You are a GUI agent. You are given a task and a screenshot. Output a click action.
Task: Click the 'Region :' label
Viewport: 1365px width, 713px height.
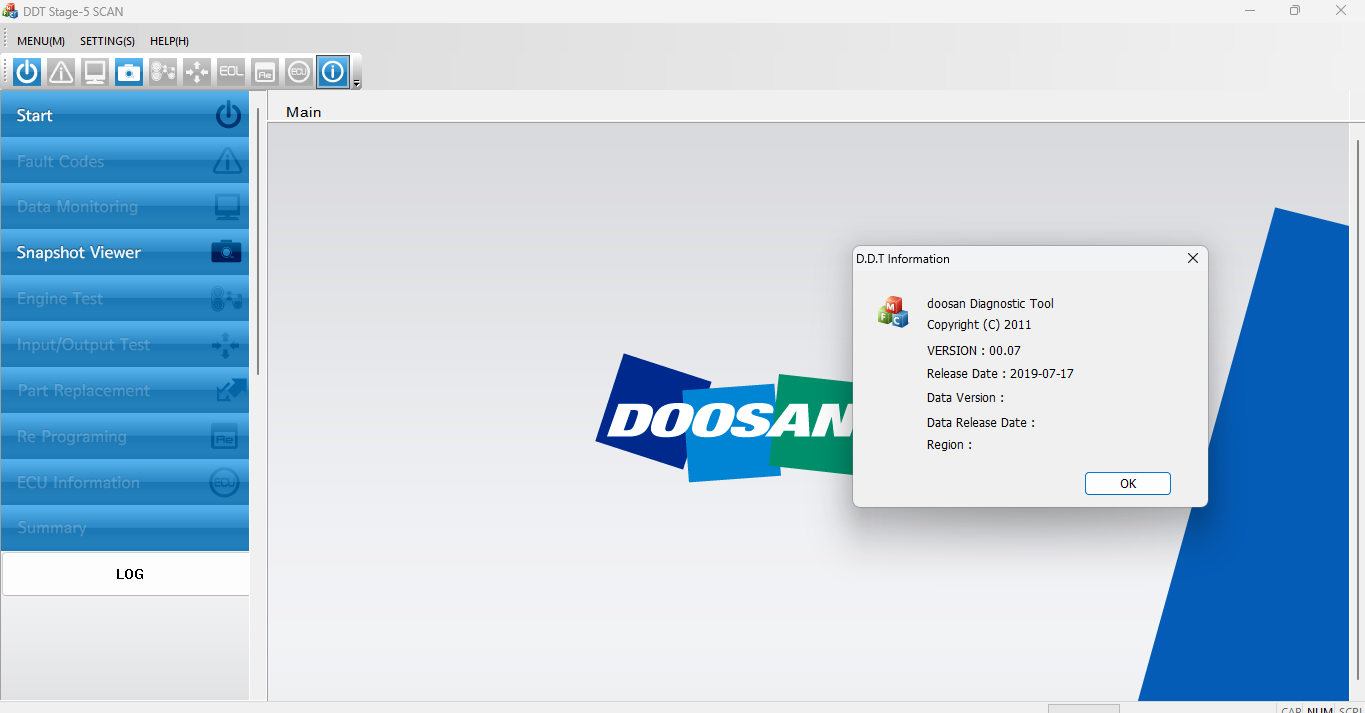(x=949, y=445)
